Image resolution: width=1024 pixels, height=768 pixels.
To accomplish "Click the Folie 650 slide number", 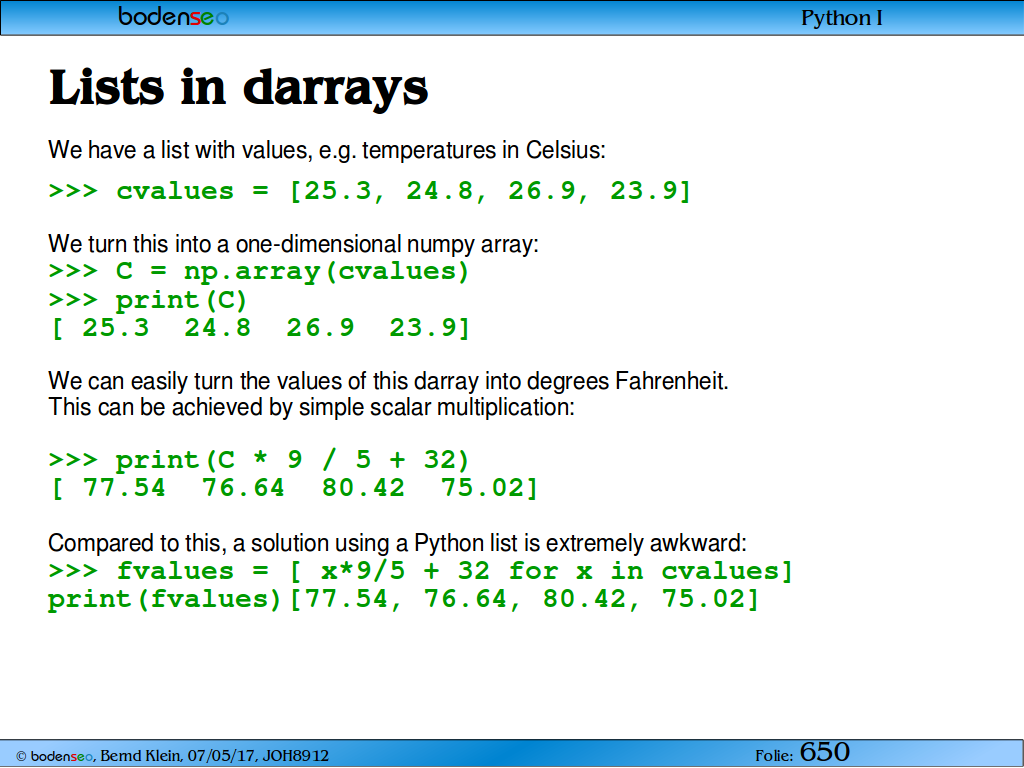I will click(x=803, y=753).
